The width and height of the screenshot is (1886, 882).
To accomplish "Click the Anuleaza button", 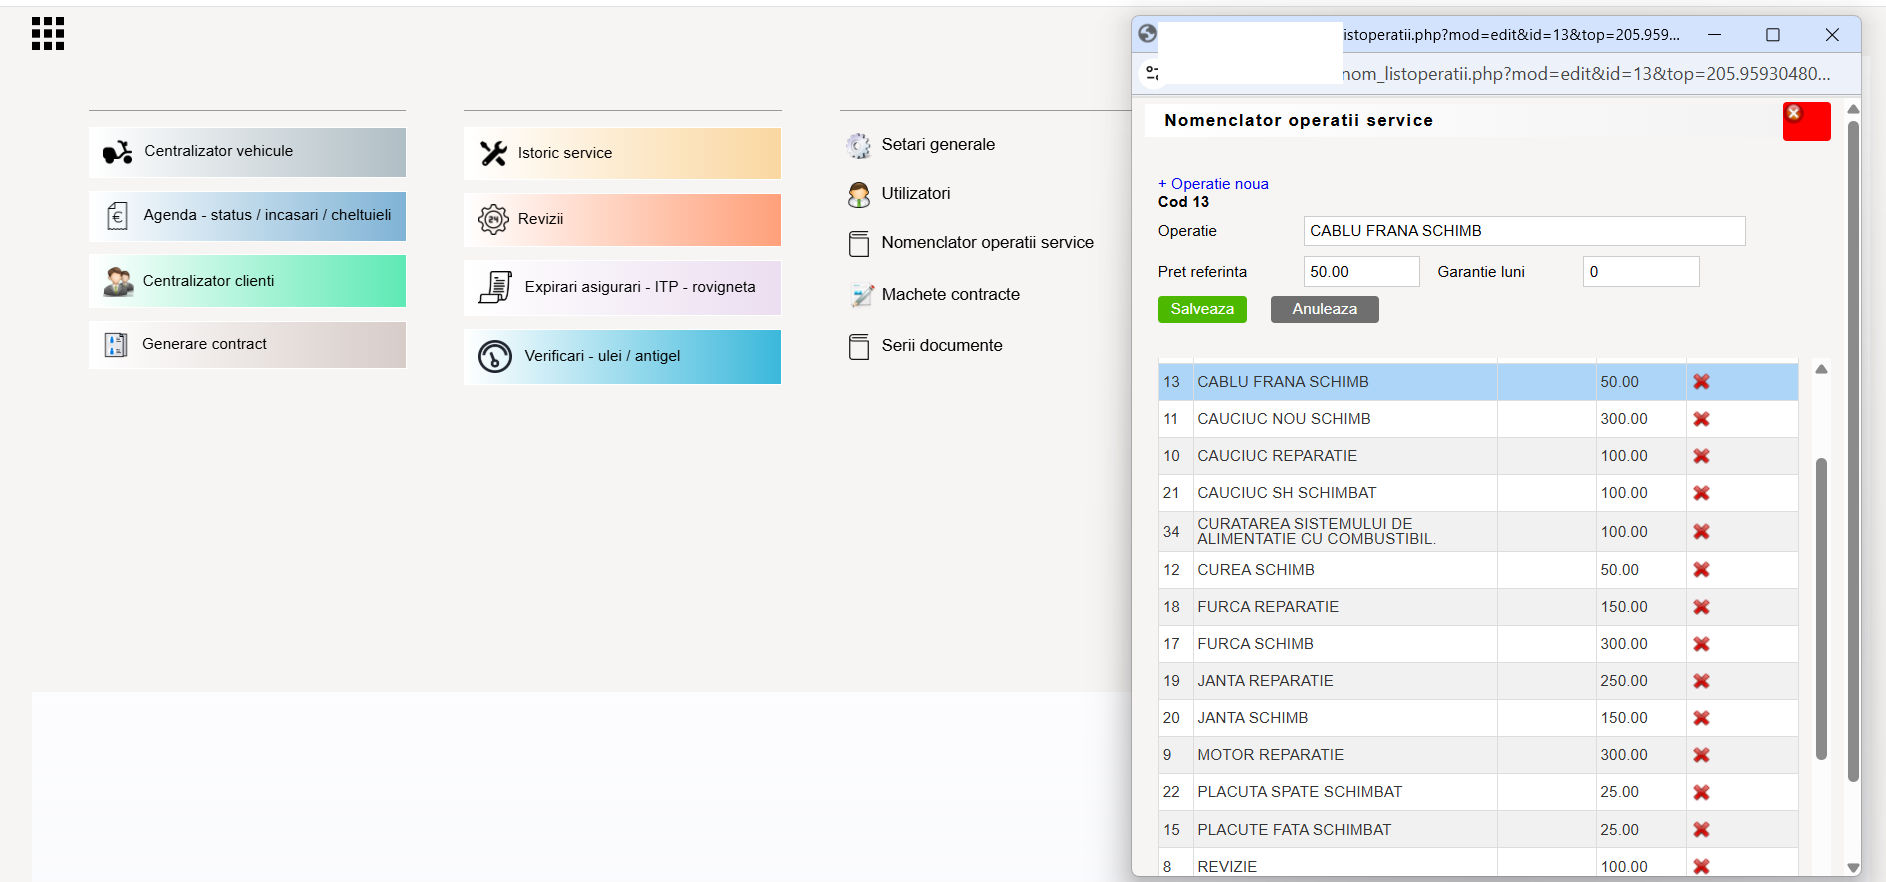I will (1324, 310).
